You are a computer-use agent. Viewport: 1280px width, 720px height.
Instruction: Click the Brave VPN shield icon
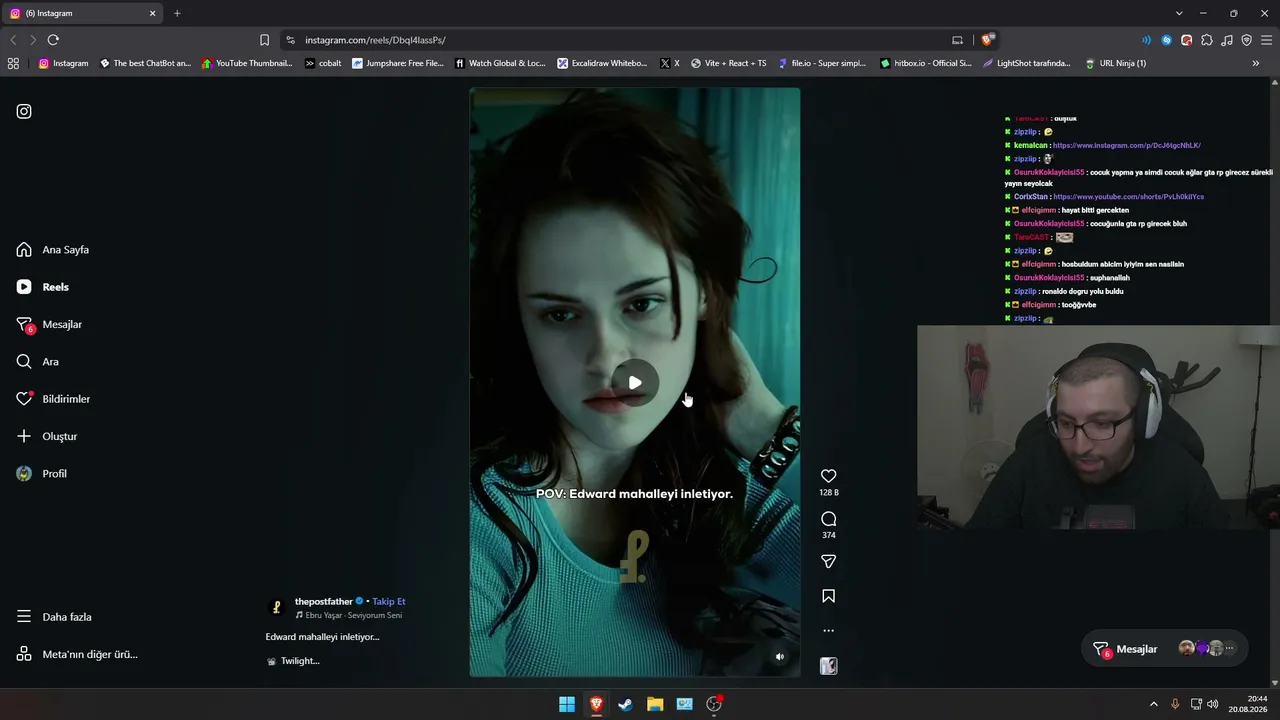pyautogui.click(x=1247, y=40)
